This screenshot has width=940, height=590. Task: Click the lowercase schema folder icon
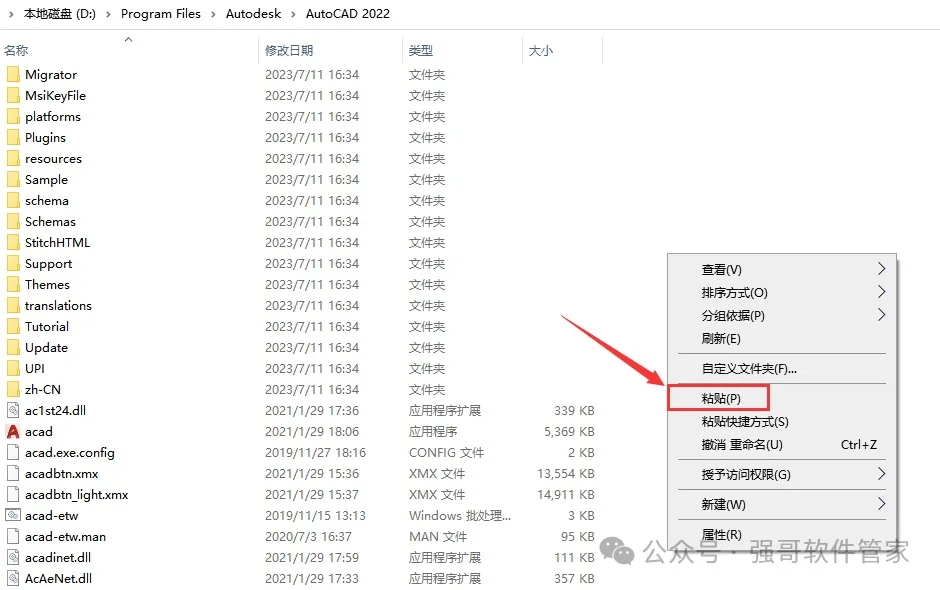pyautogui.click(x=13, y=200)
